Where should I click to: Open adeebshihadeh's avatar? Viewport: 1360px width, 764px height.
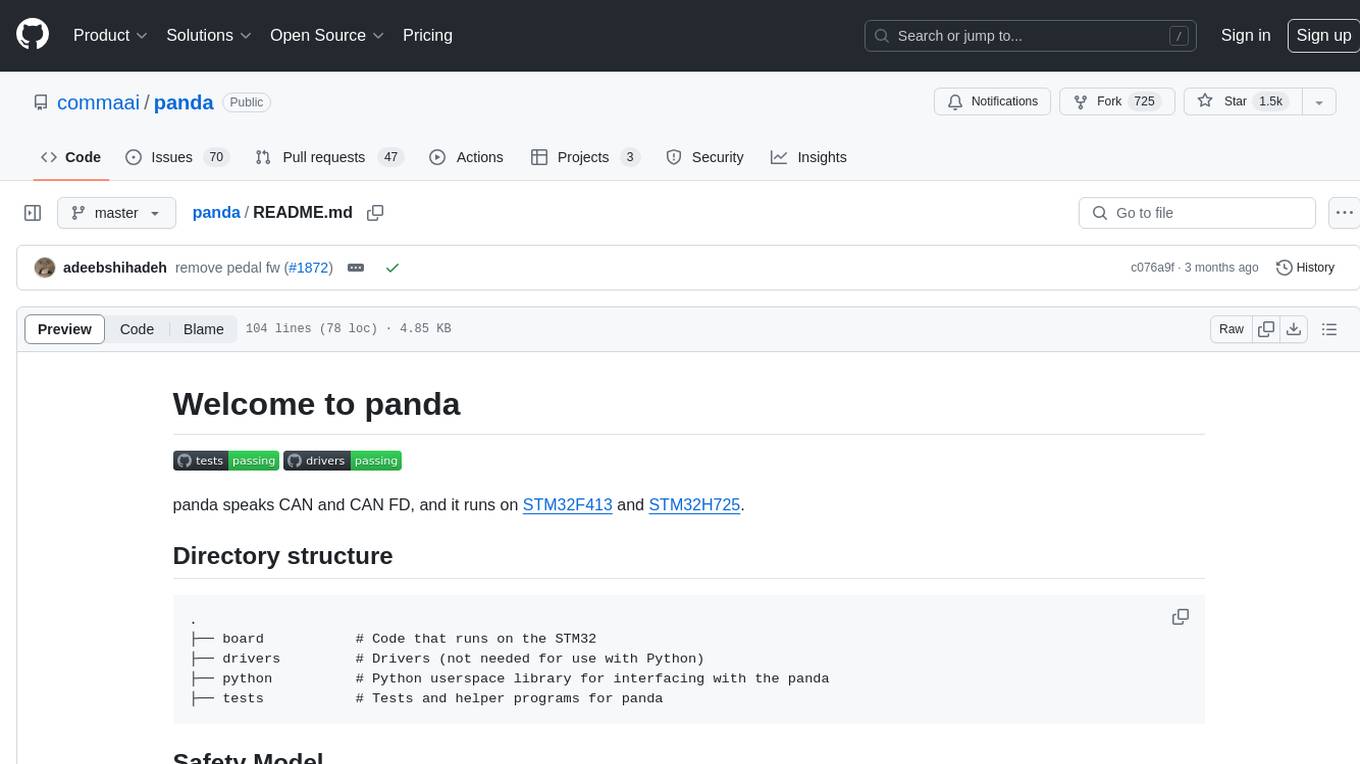[x=44, y=267]
